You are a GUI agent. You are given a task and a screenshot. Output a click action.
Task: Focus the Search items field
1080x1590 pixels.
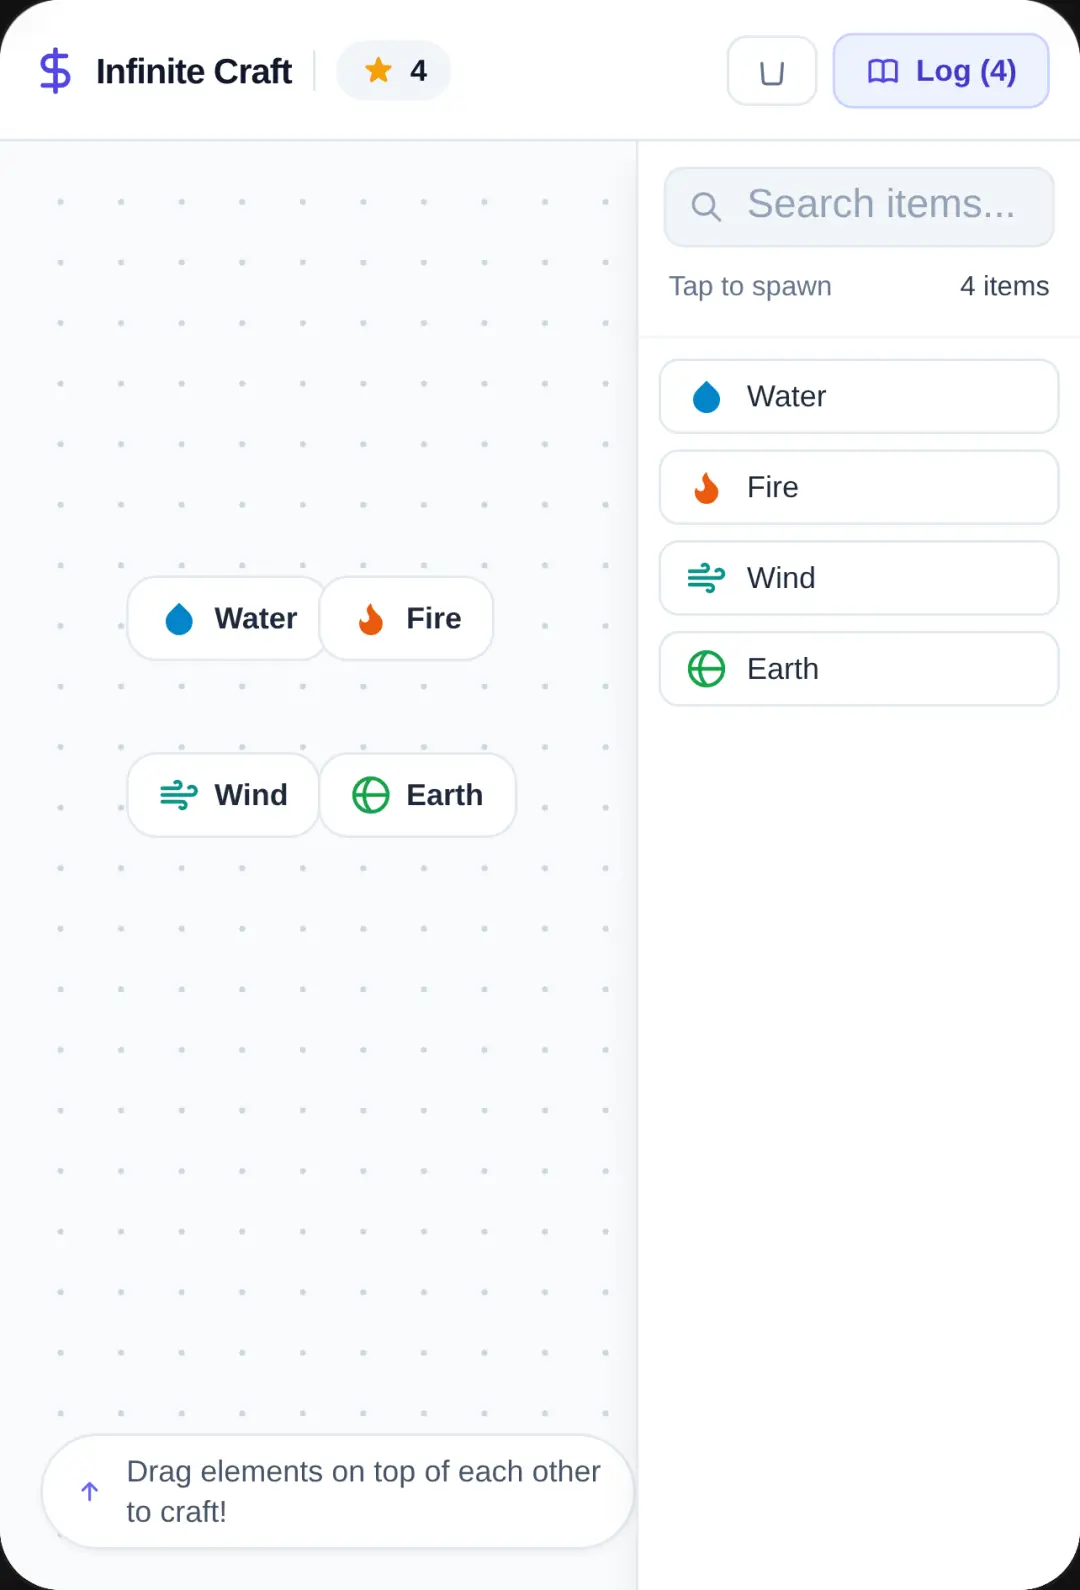tap(859, 206)
